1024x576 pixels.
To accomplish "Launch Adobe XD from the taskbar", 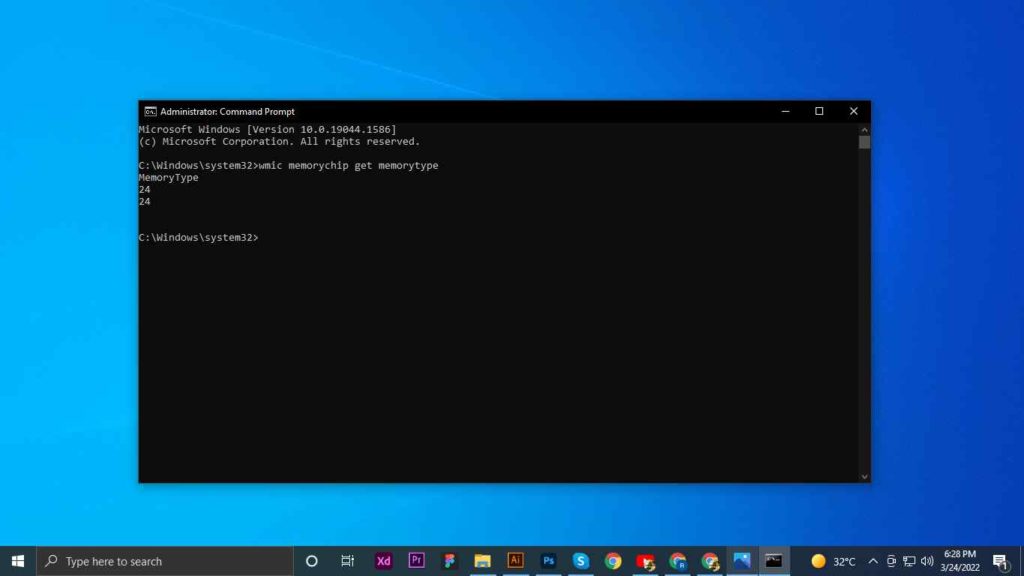I will coord(383,561).
